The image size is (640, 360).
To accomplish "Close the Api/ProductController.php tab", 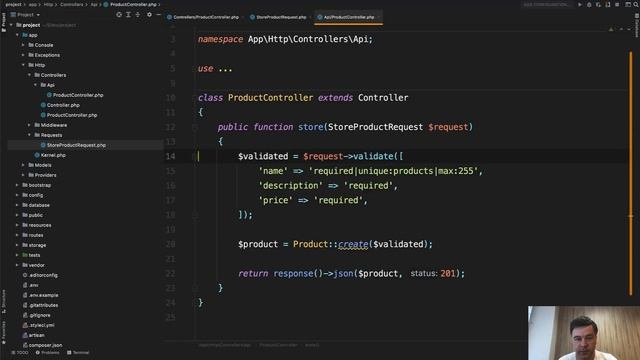I will coord(379,17).
